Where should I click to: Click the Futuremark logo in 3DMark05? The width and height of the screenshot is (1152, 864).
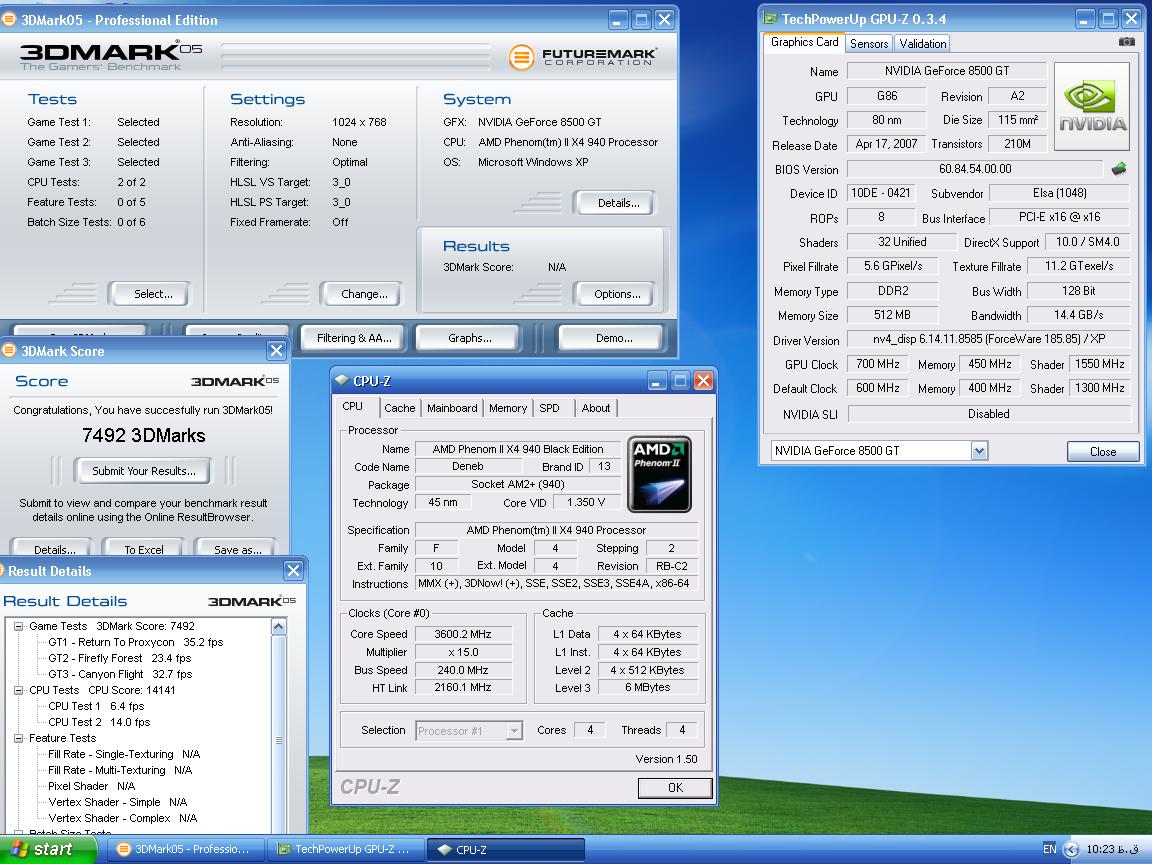[582, 57]
